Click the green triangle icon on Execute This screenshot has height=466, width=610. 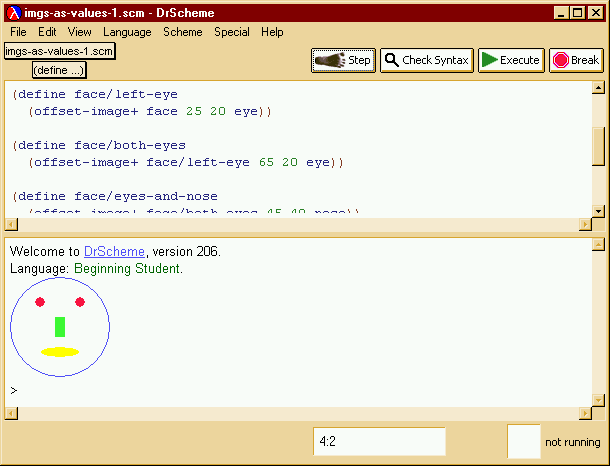(489, 60)
